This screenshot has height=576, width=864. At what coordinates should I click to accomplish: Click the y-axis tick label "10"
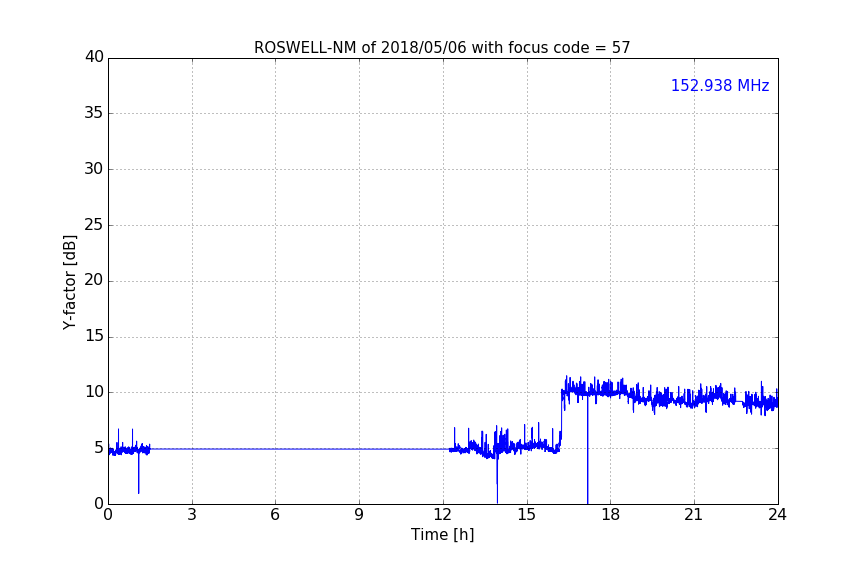tap(94, 392)
